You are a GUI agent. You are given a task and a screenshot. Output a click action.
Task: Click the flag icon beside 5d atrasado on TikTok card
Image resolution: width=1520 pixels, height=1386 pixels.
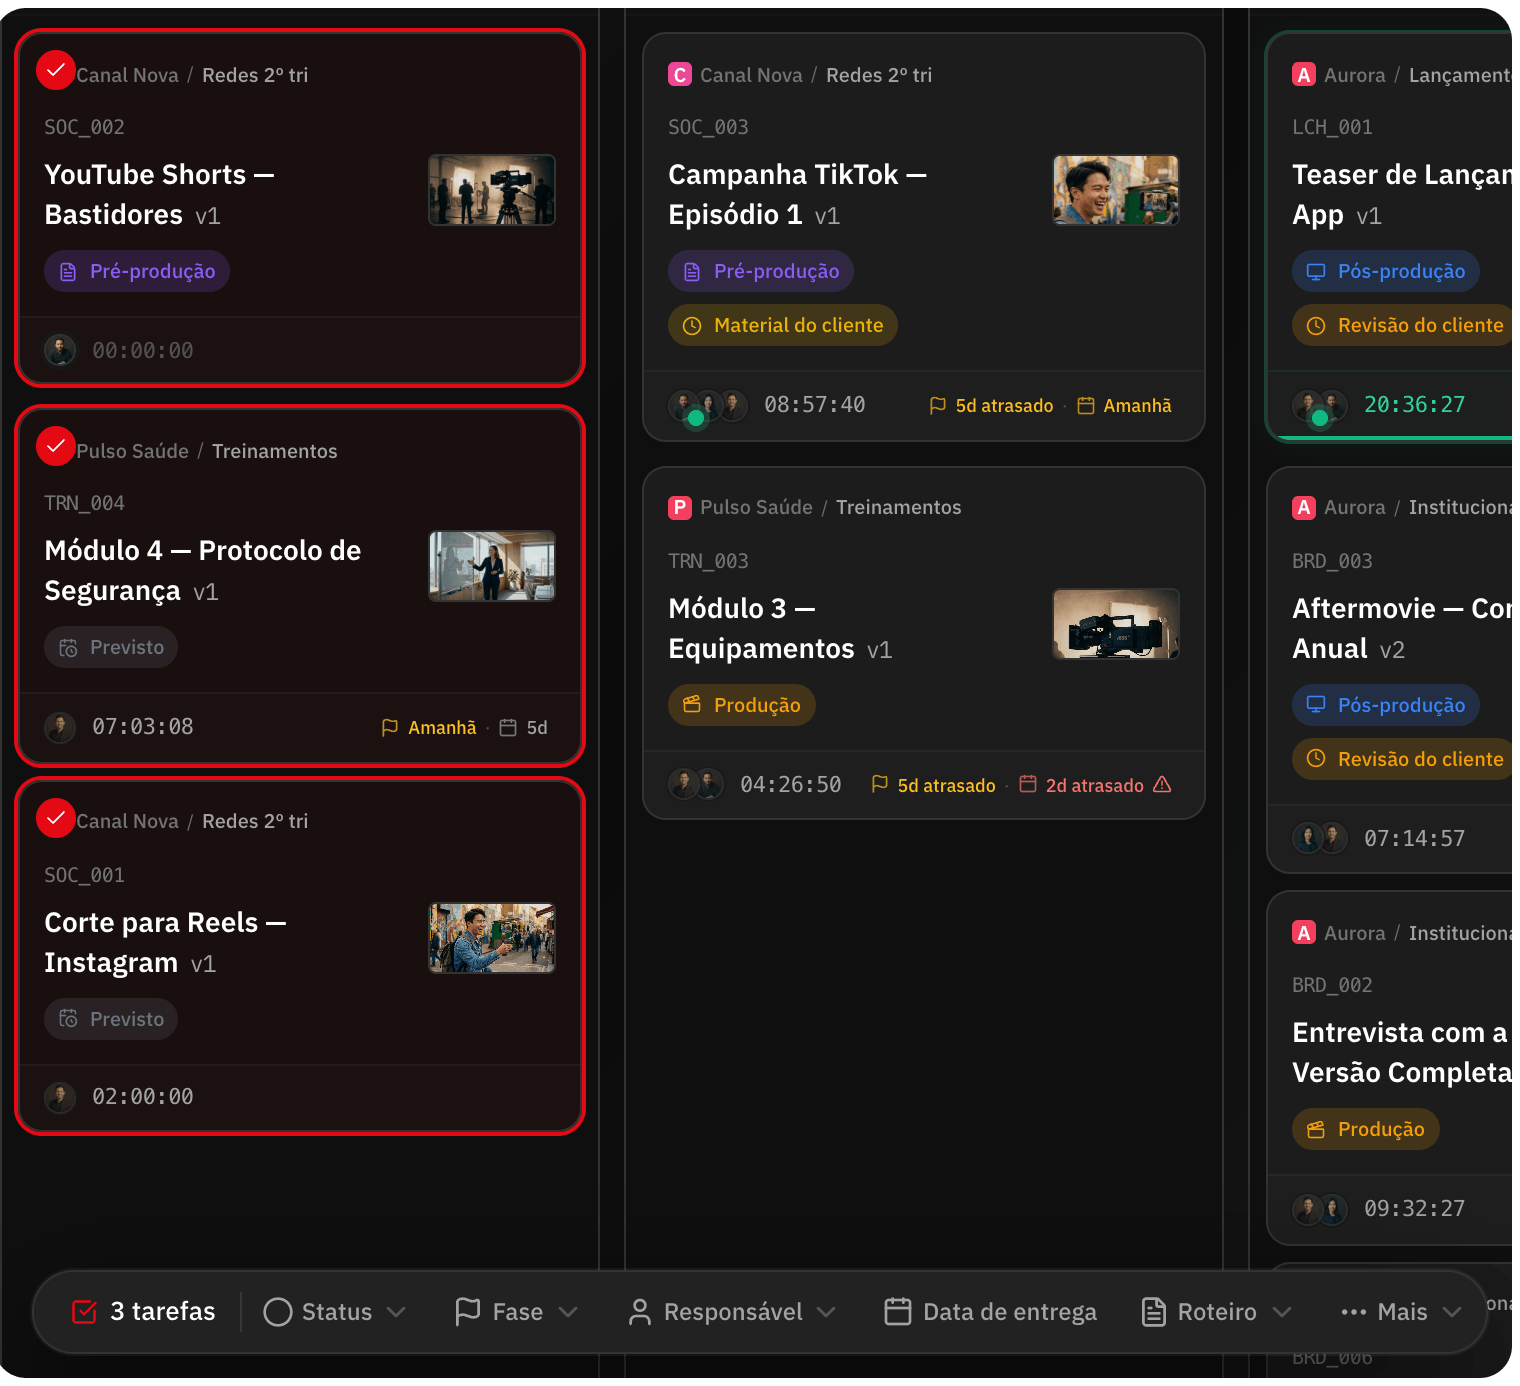938,405
